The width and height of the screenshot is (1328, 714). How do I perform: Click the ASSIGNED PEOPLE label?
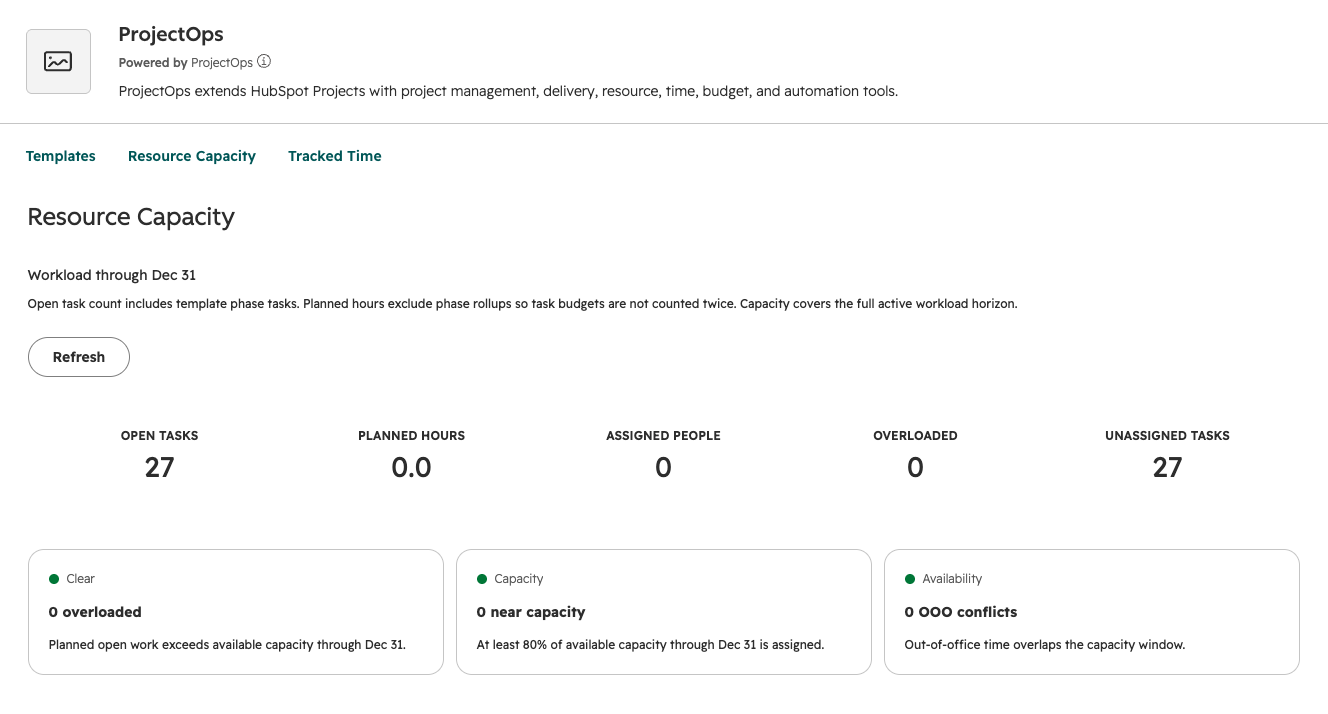coord(663,436)
